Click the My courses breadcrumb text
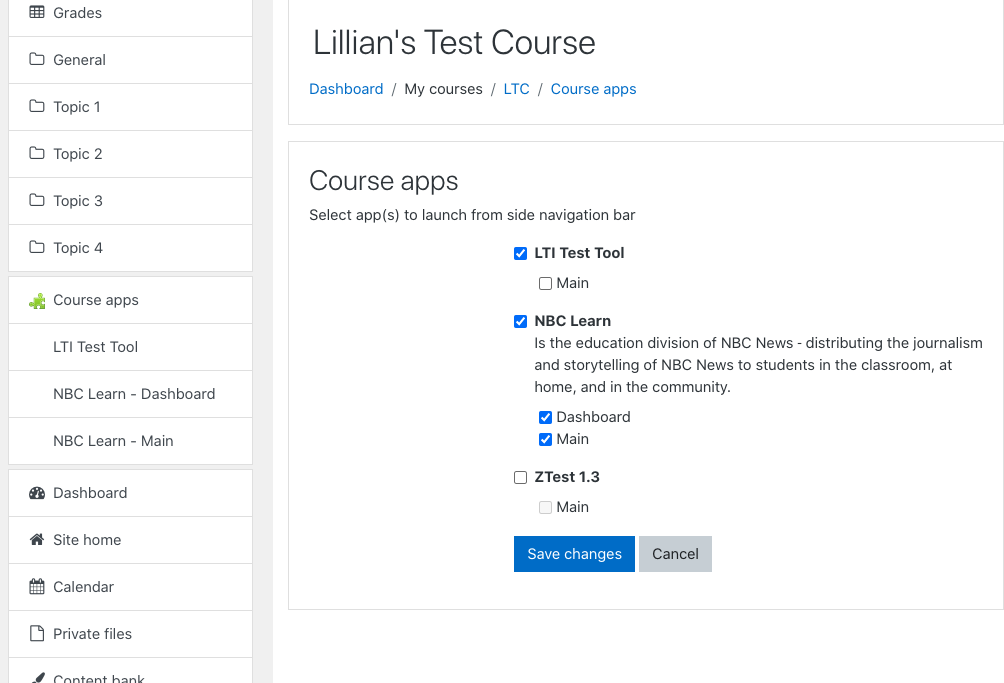1004x683 pixels. 443,89
